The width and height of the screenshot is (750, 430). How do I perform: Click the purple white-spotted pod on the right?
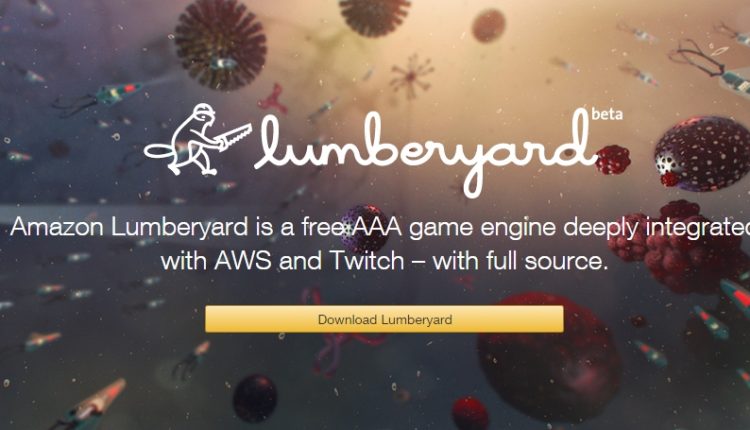coord(703,153)
